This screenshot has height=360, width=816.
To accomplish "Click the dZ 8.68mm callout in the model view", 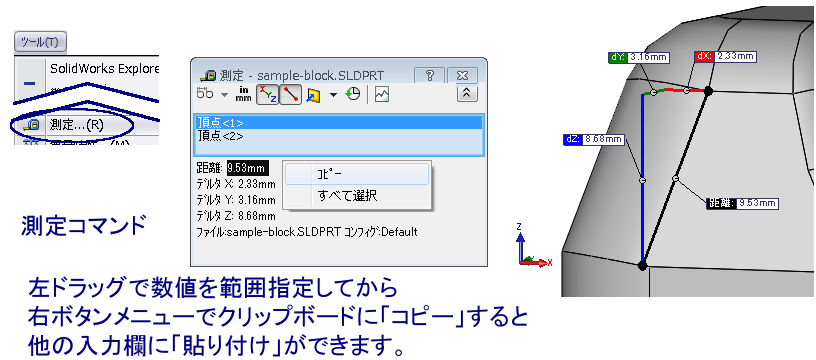I will point(593,139).
